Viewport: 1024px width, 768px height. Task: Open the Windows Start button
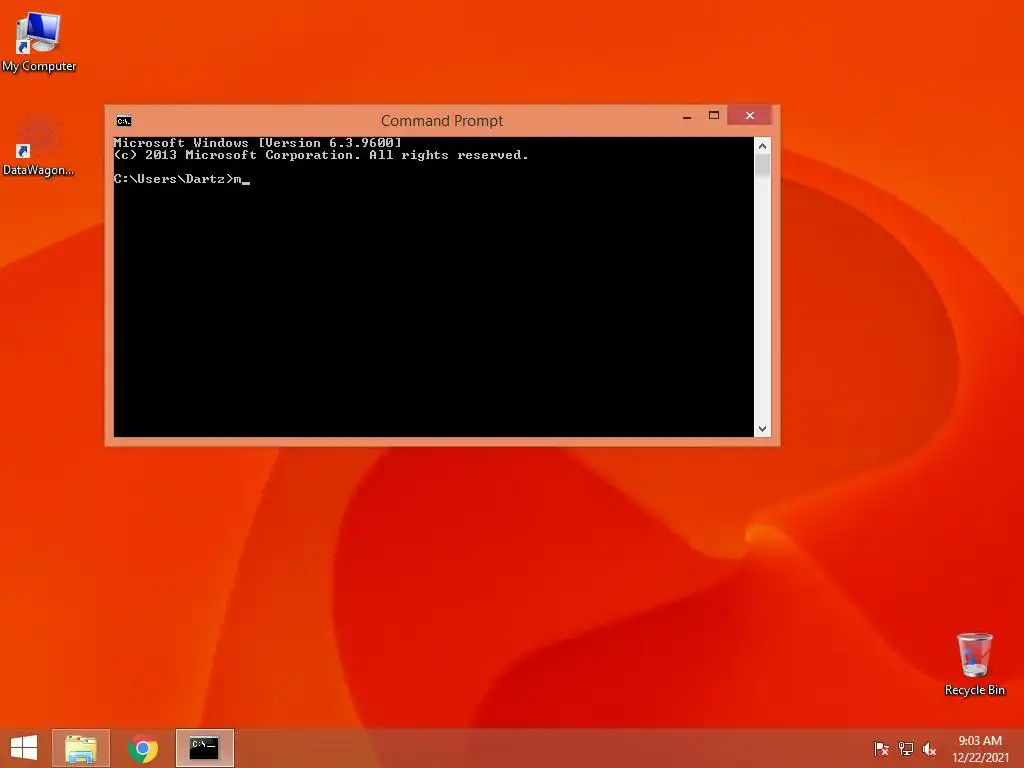coord(24,748)
